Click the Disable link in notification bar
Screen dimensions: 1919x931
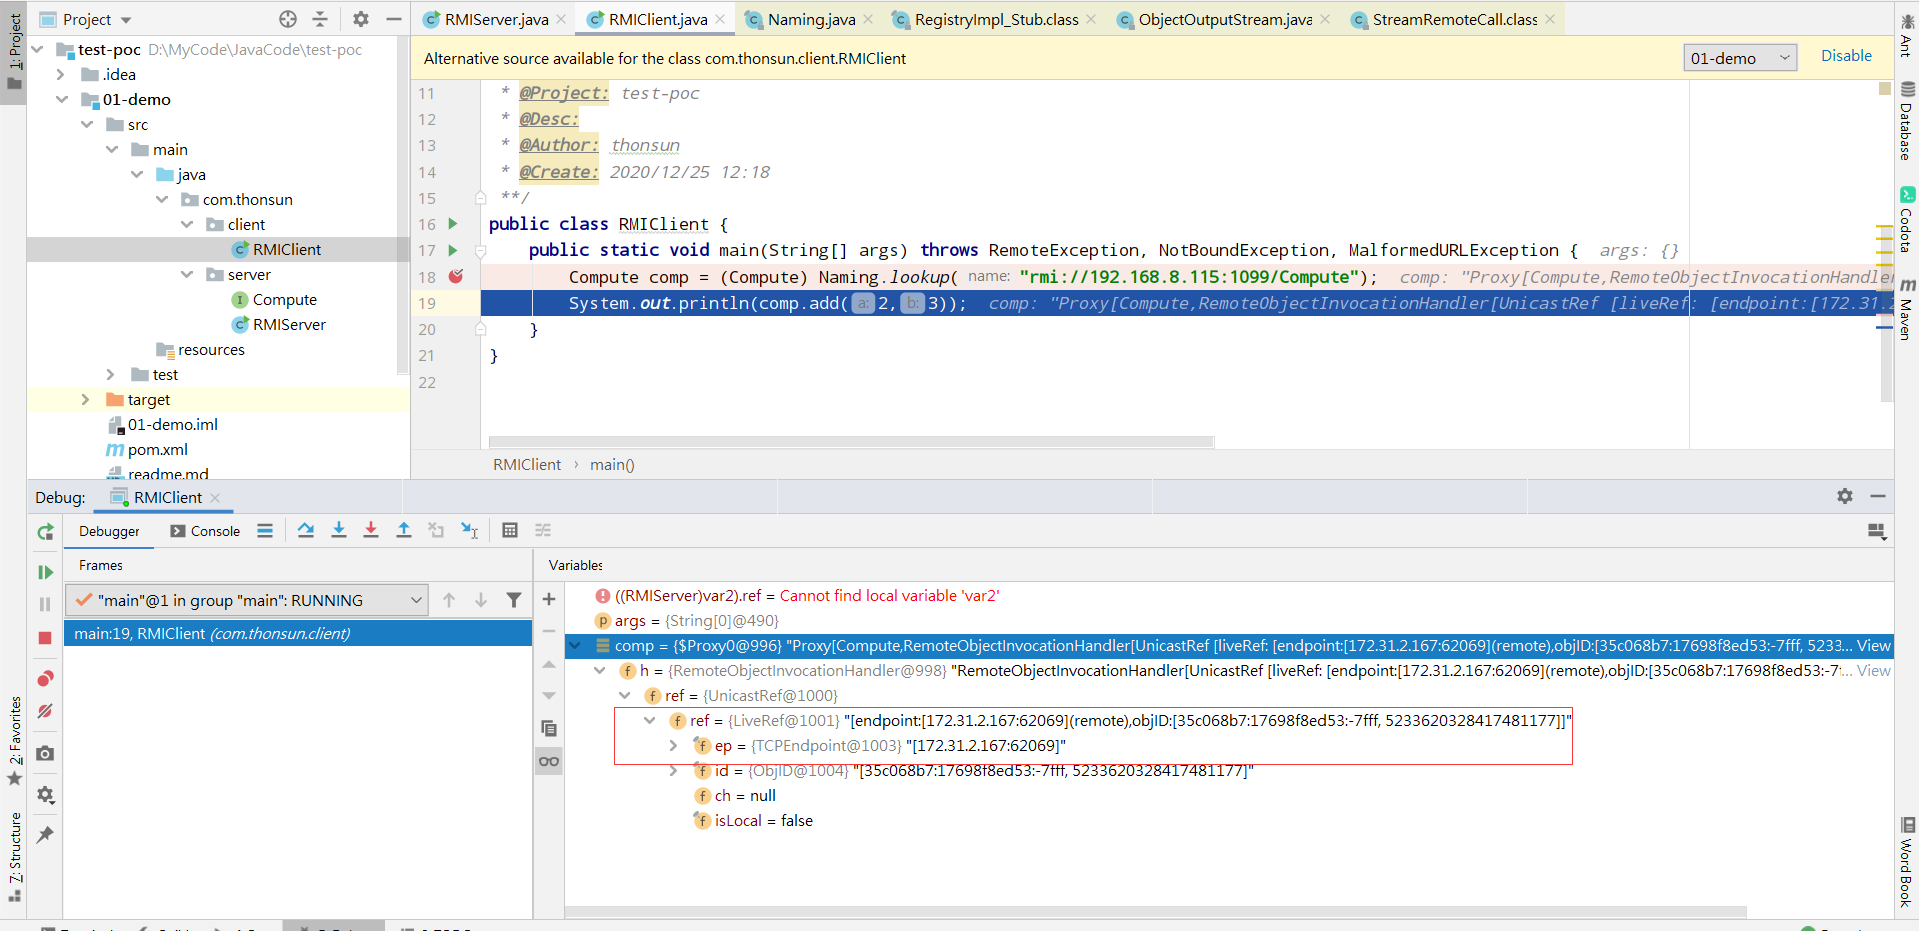(1846, 56)
